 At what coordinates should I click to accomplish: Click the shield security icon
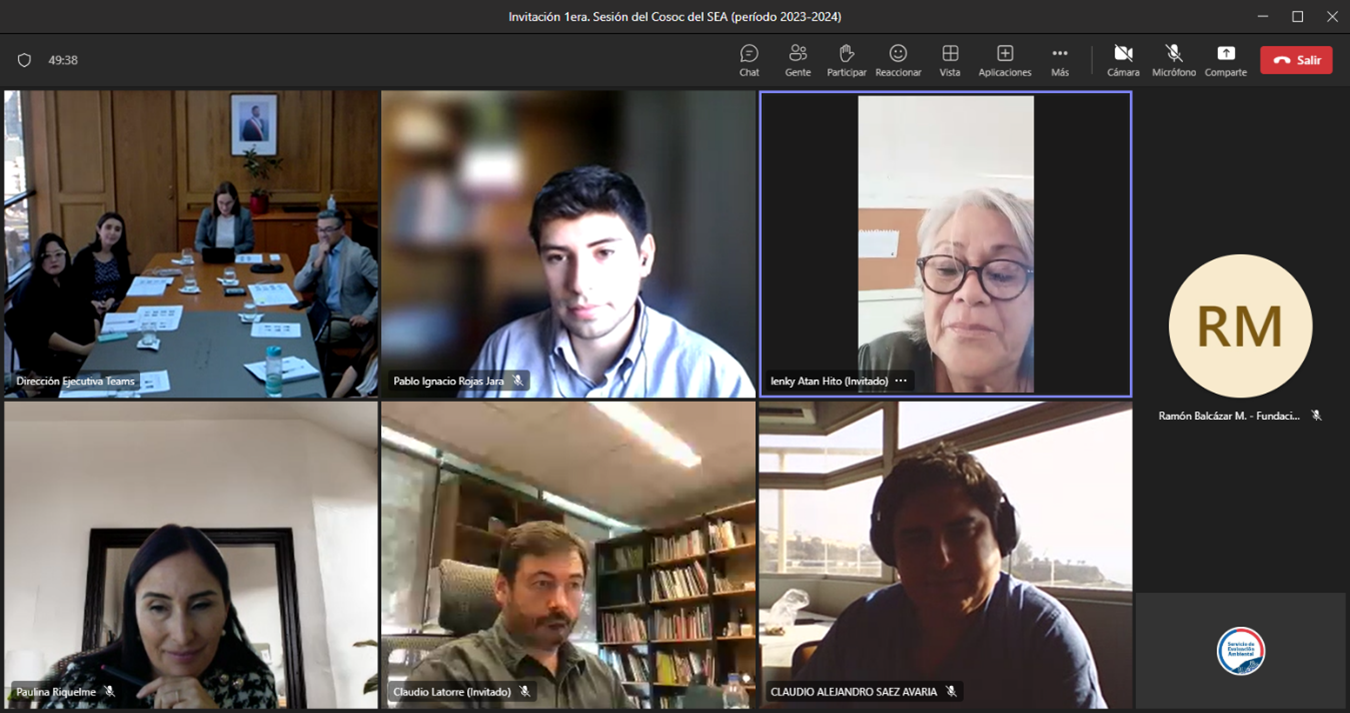pos(25,60)
